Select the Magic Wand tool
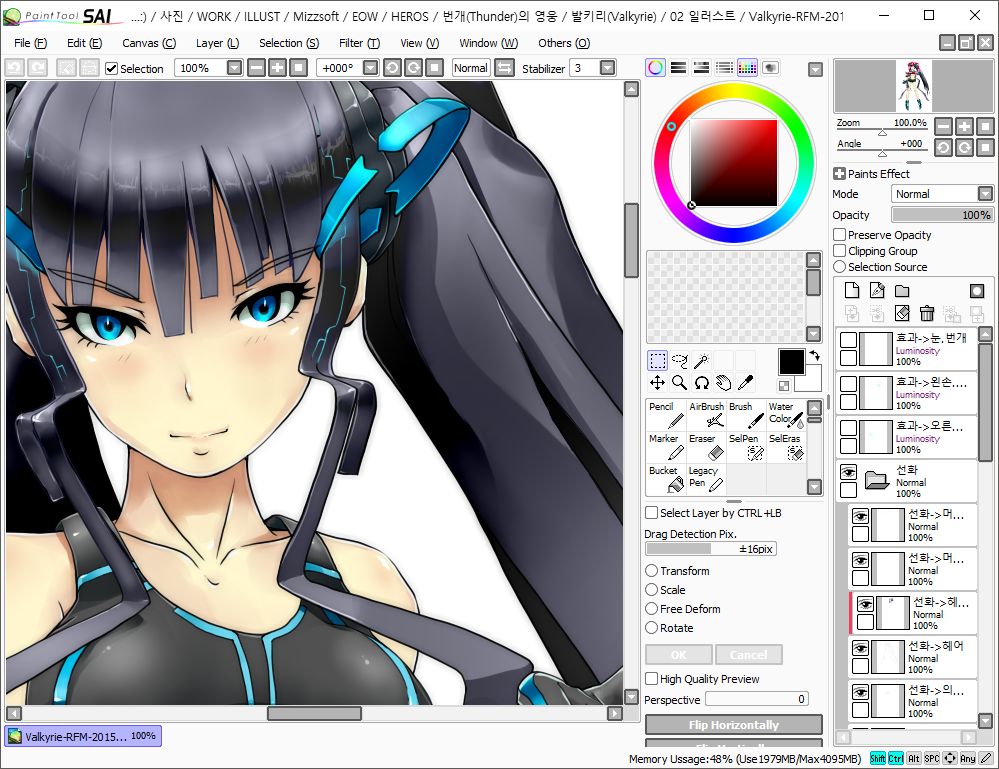Screen dimensions: 999x769 [x=701, y=361]
